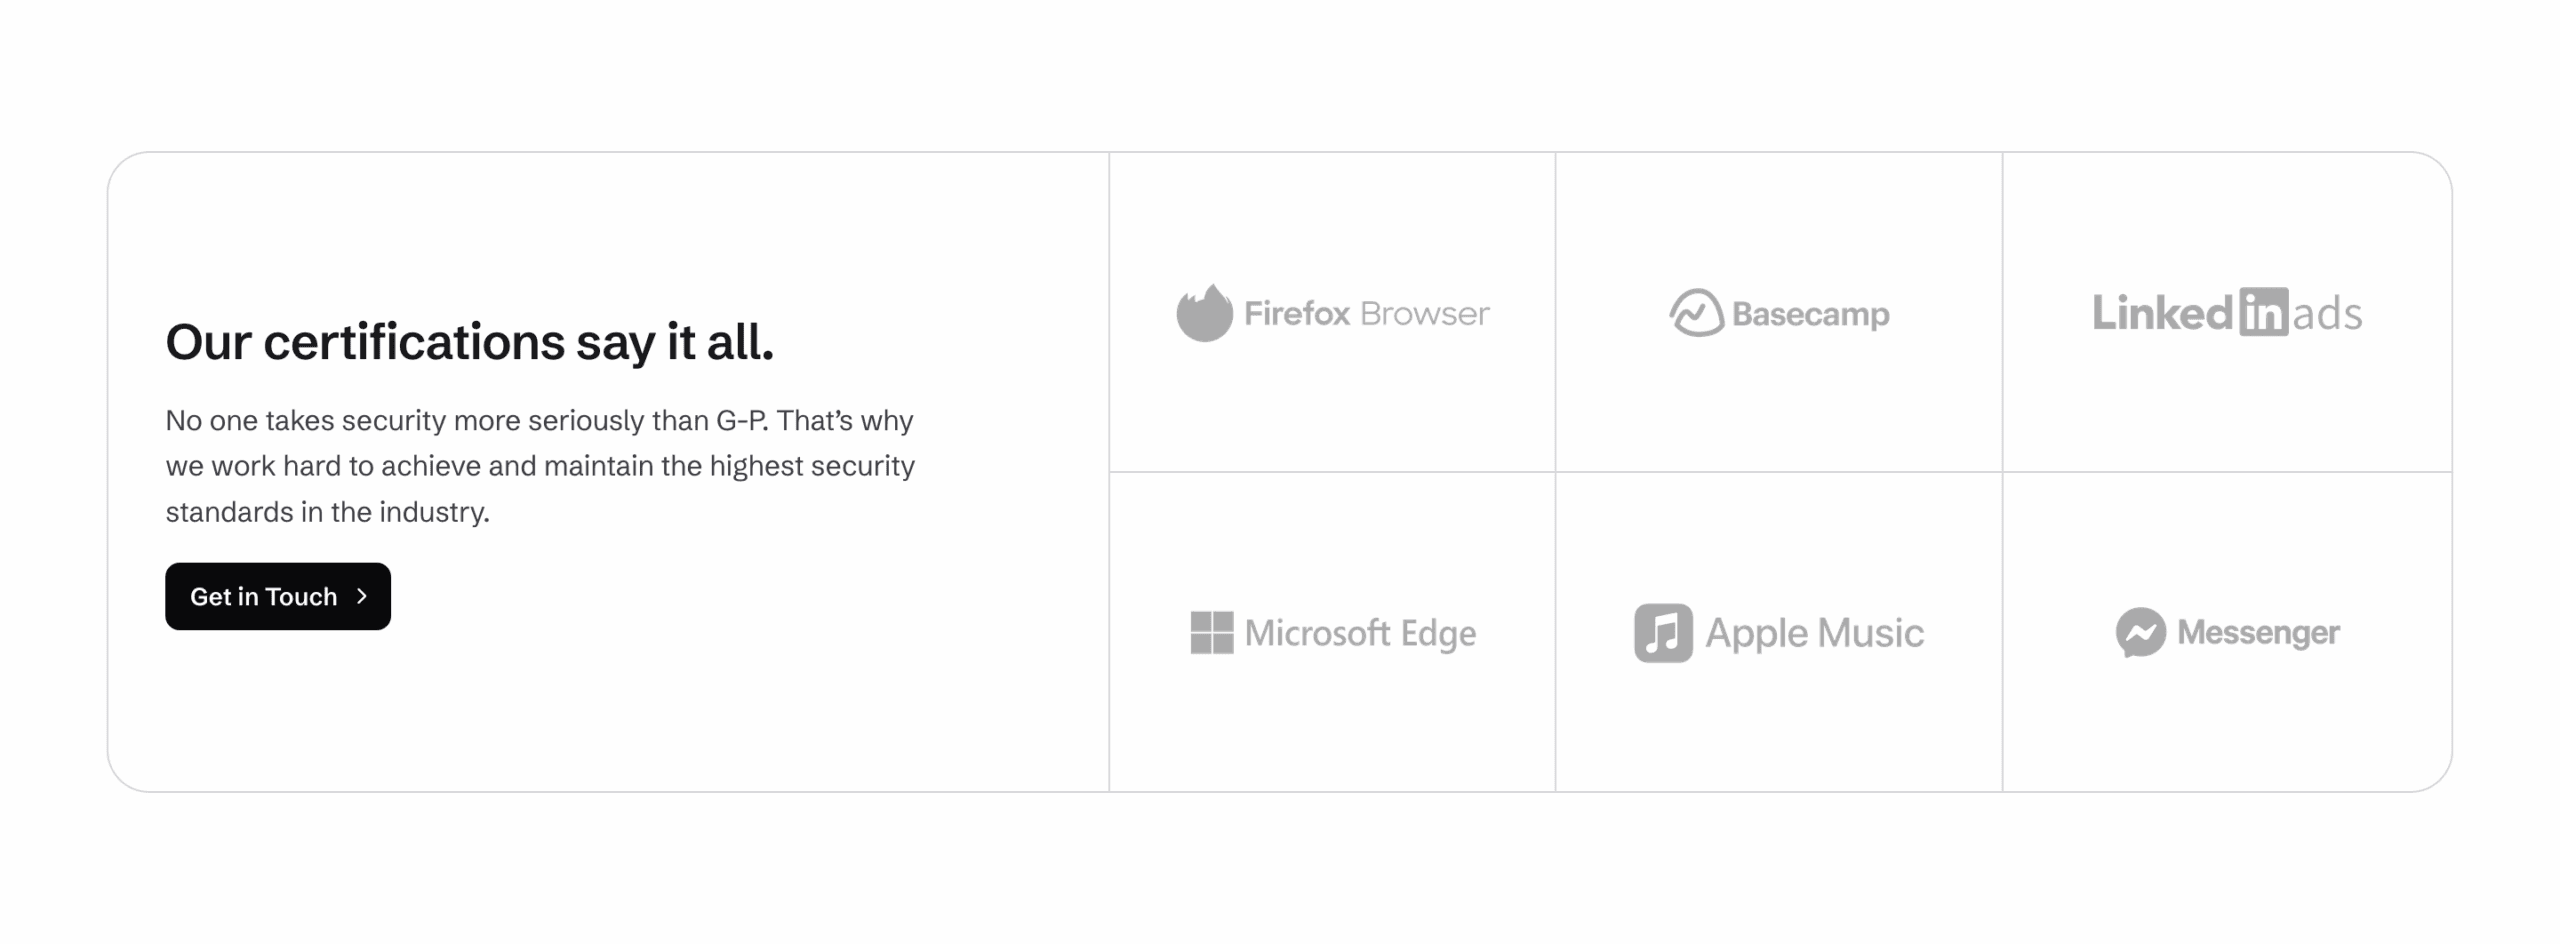Viewport: 2560px width, 944px height.
Task: Click the word 'Edge' in Microsoft logo
Action: point(1438,635)
